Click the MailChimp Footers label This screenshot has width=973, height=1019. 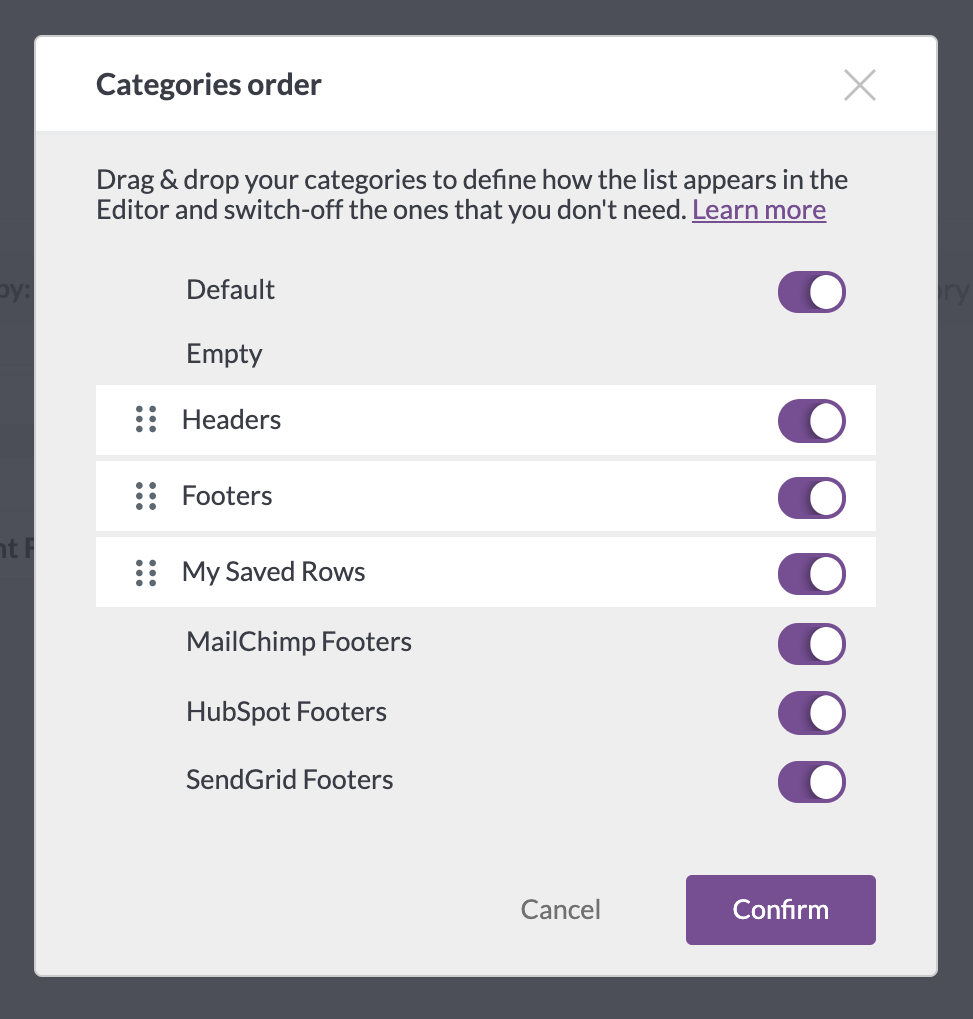click(x=299, y=642)
